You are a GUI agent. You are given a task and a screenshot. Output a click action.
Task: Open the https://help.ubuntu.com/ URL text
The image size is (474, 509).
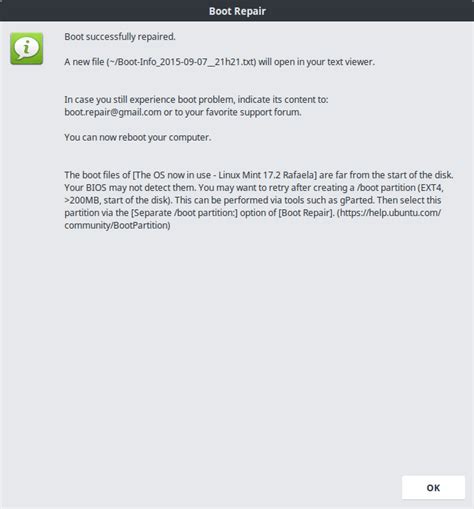[x=390, y=213]
